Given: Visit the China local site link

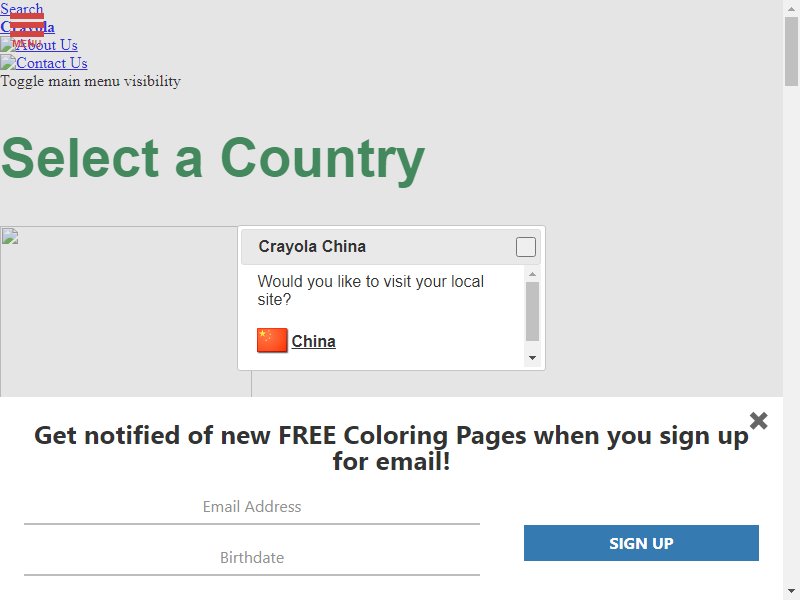Looking at the screenshot, I should coord(313,341).
